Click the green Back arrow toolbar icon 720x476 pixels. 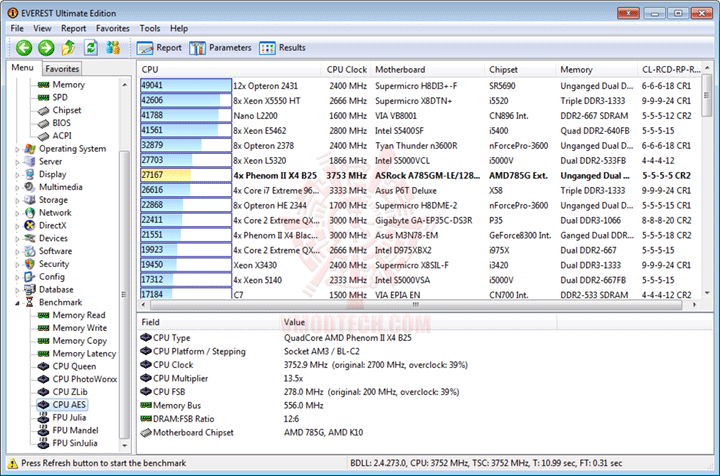[x=24, y=48]
